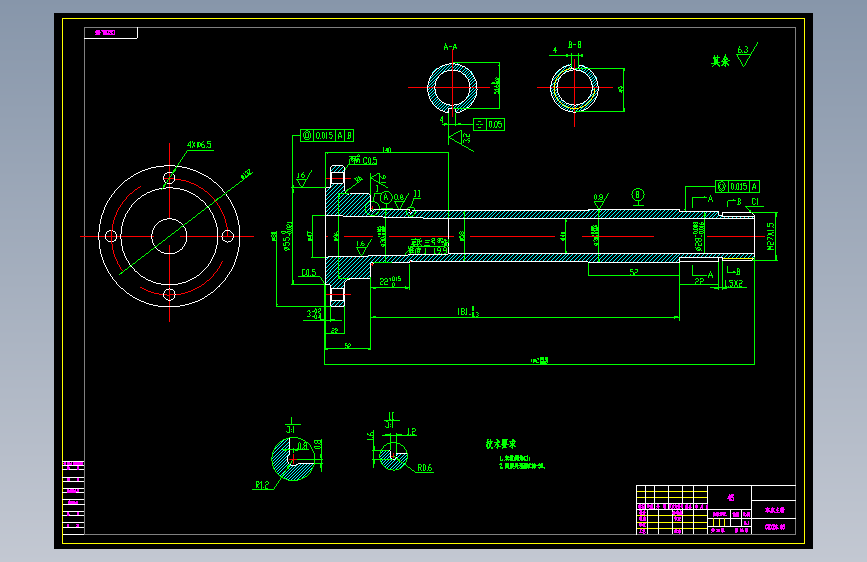Pick the 6.3 roughness symbol

point(746,55)
